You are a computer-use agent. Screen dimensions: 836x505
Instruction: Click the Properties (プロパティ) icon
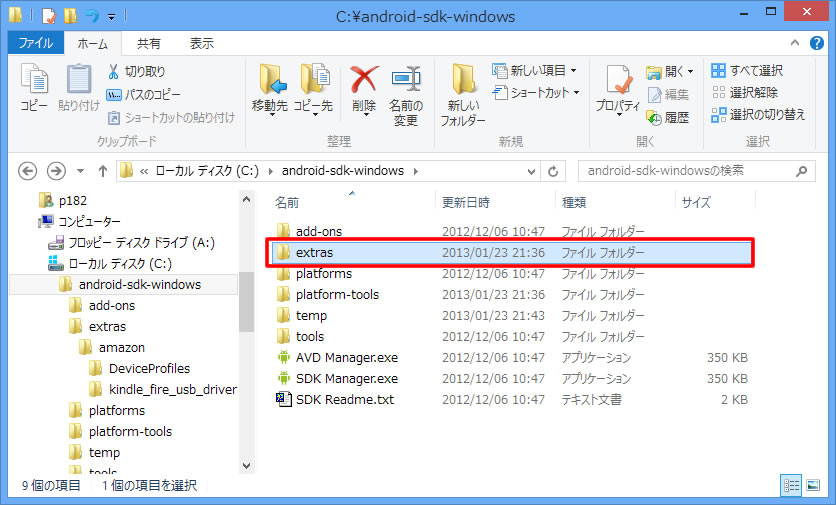point(618,80)
